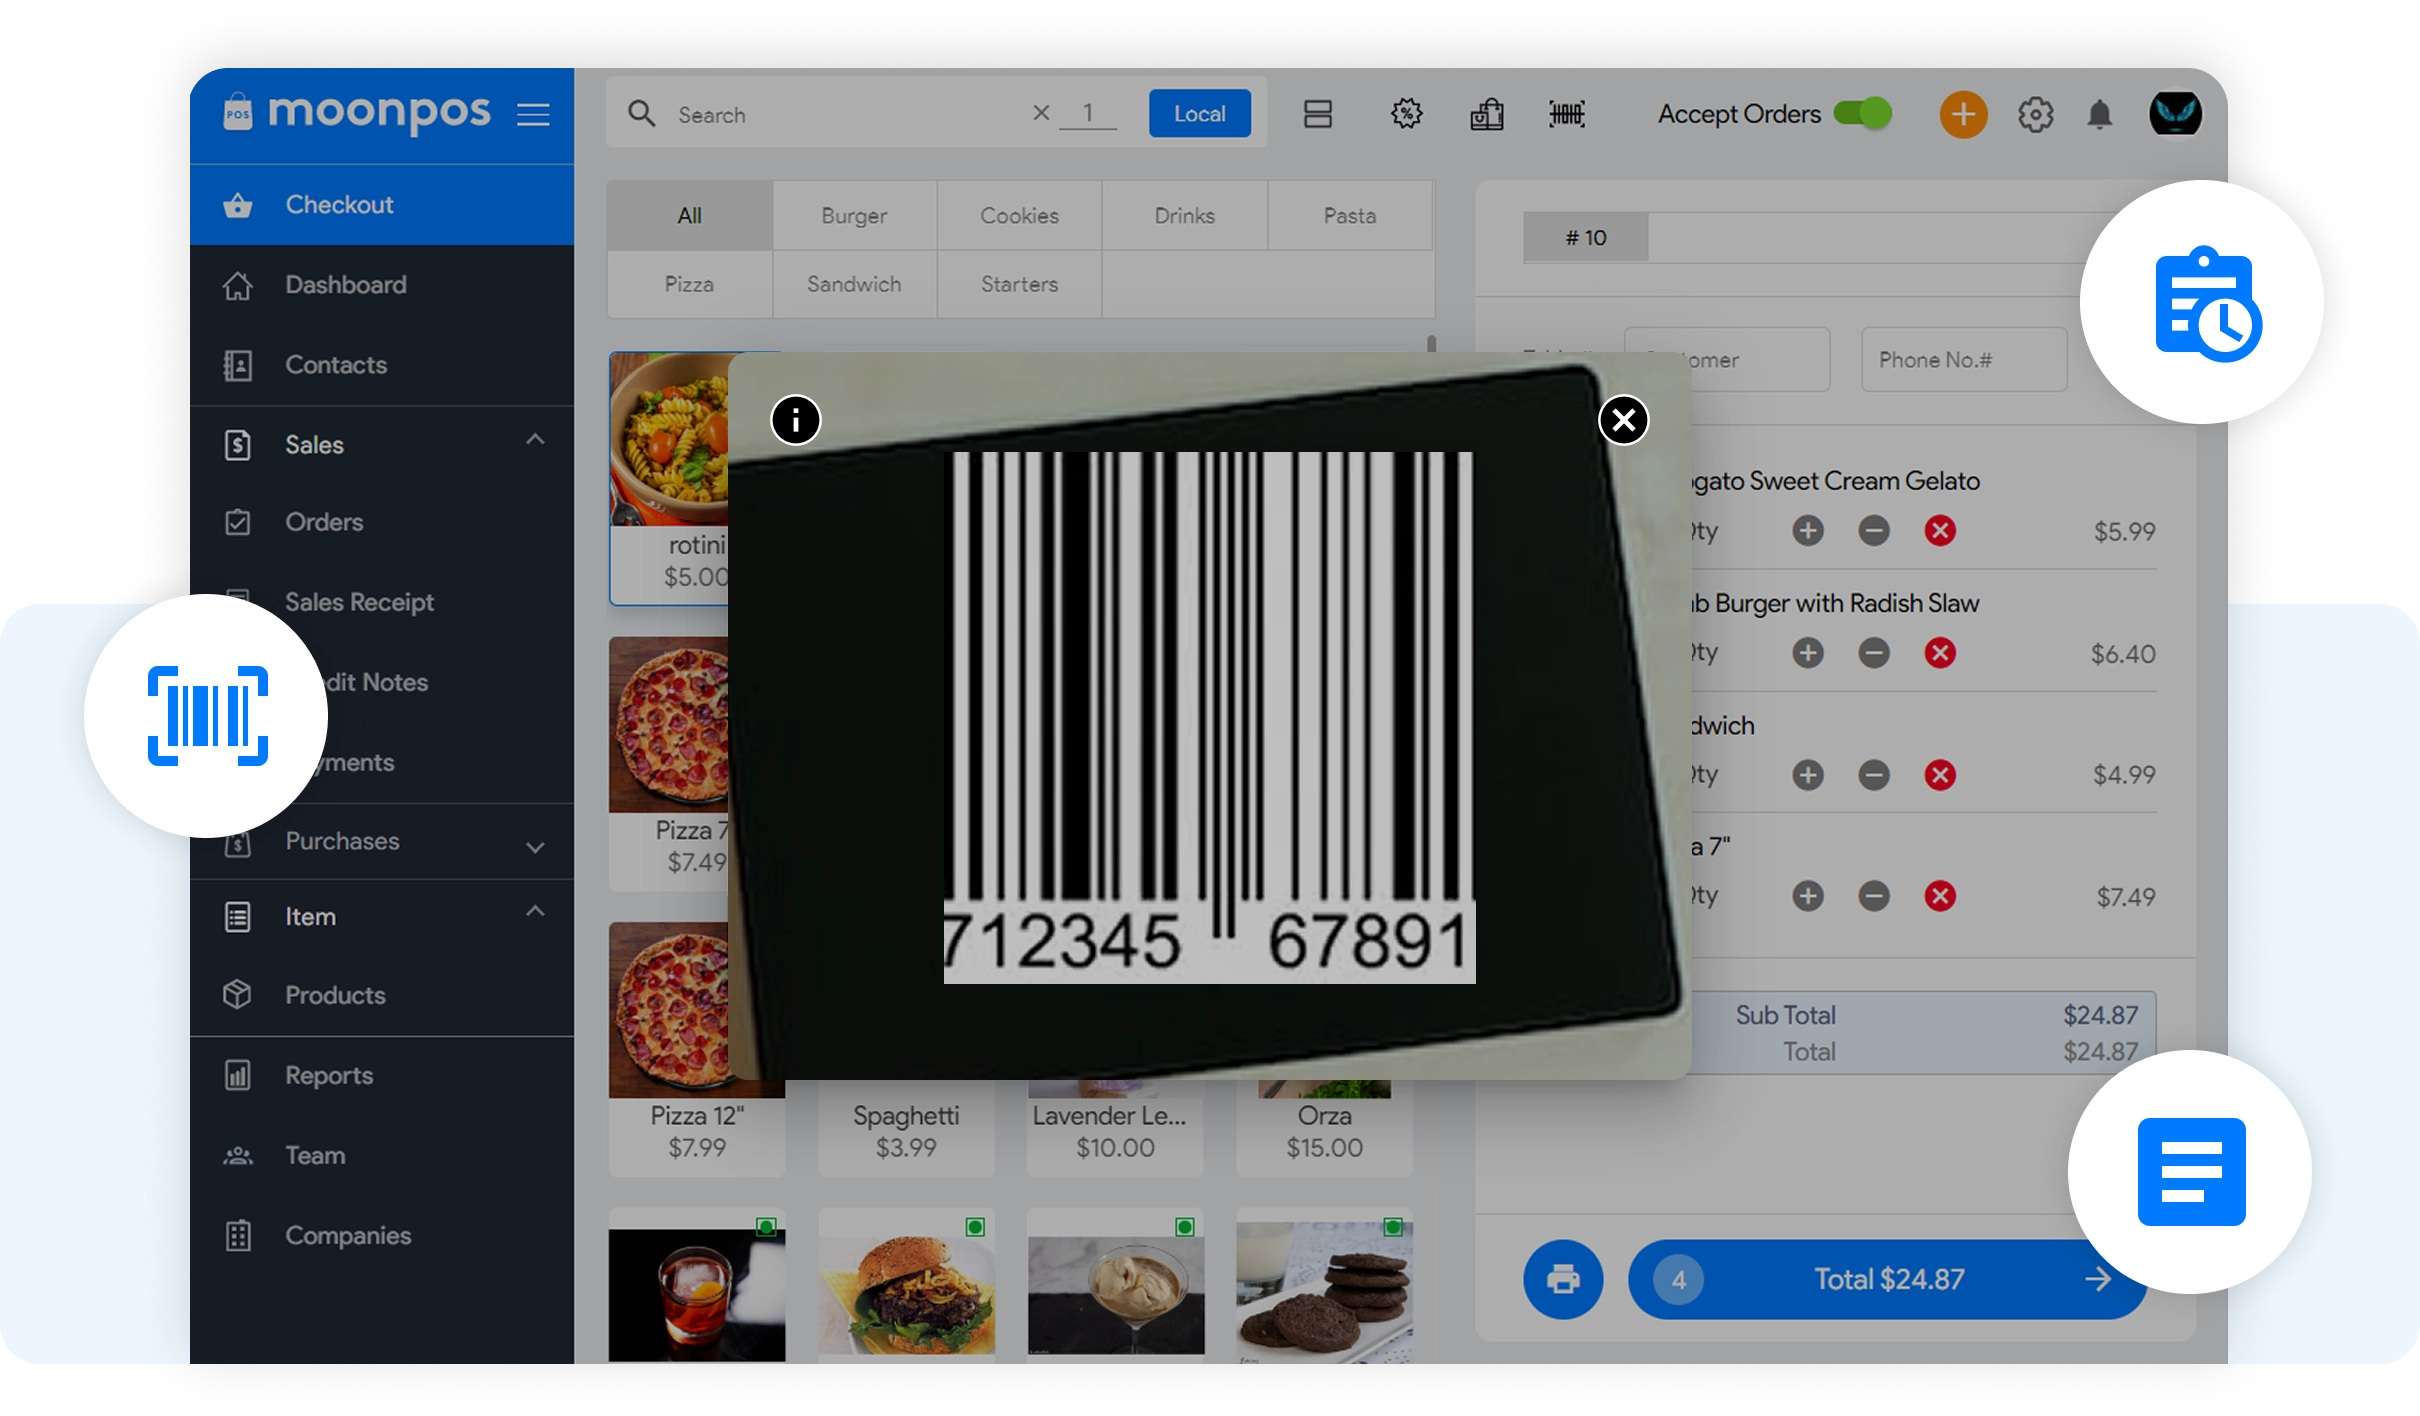
Task: Open Dashboard from the sidebar
Action: pyautogui.click(x=345, y=285)
